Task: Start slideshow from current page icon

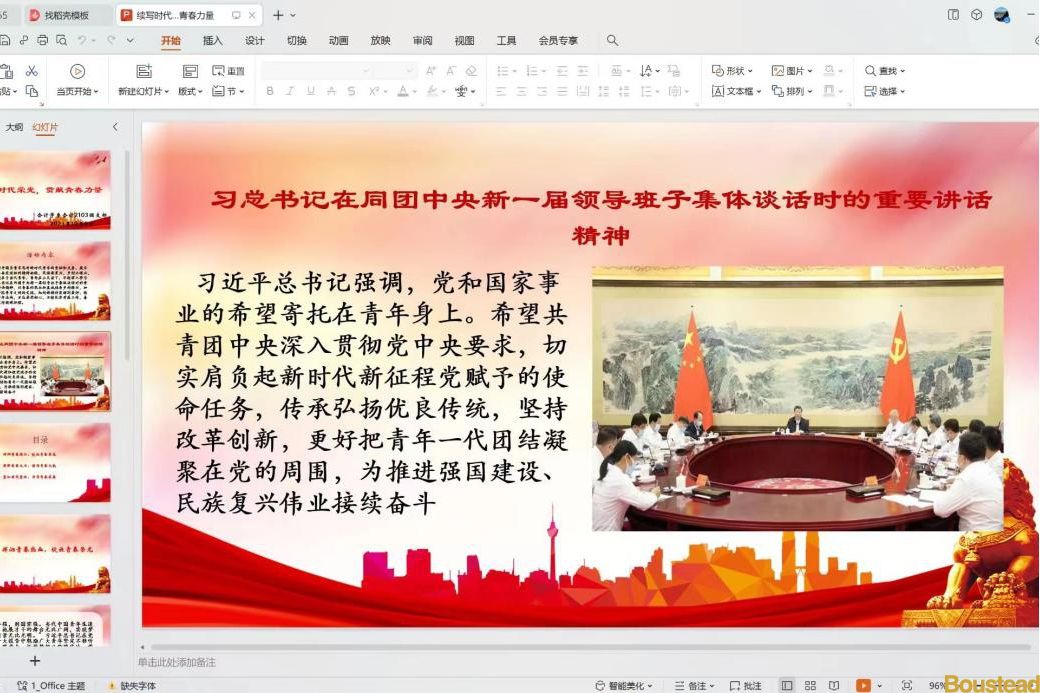Action: (77, 71)
